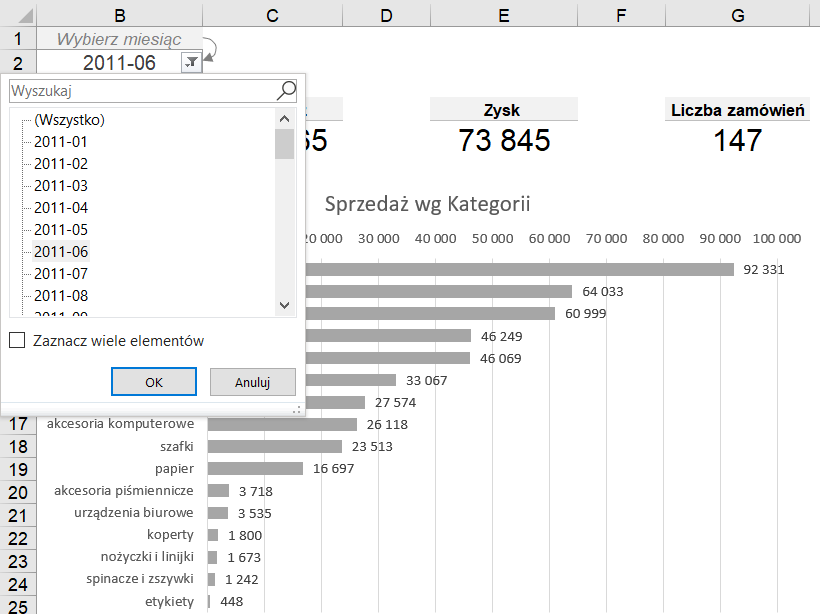Click the 92 331 longest chart bar

(520, 269)
